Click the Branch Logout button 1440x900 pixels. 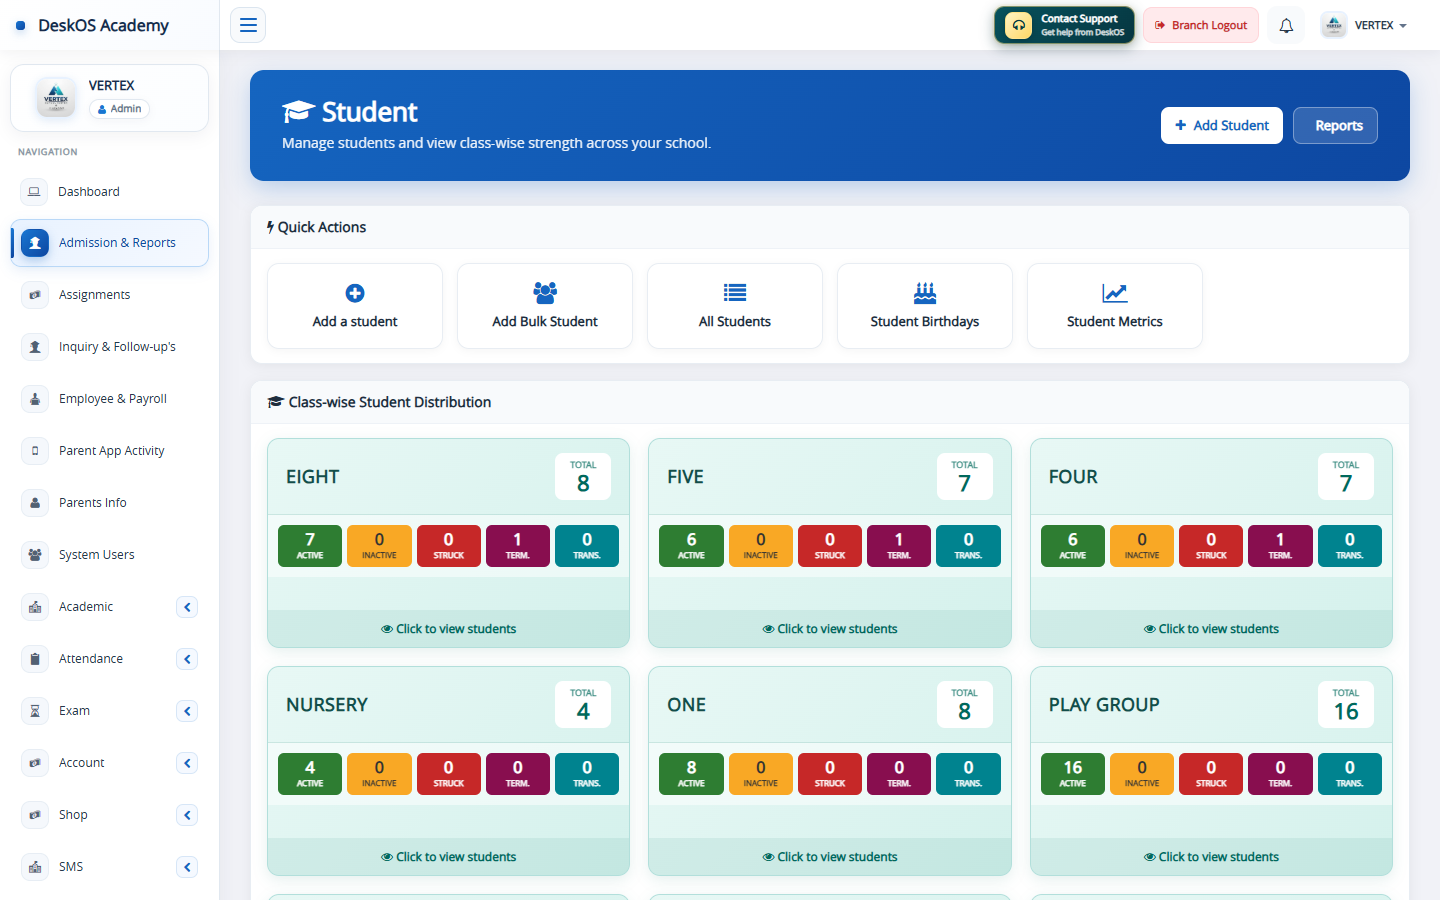pos(1201,26)
